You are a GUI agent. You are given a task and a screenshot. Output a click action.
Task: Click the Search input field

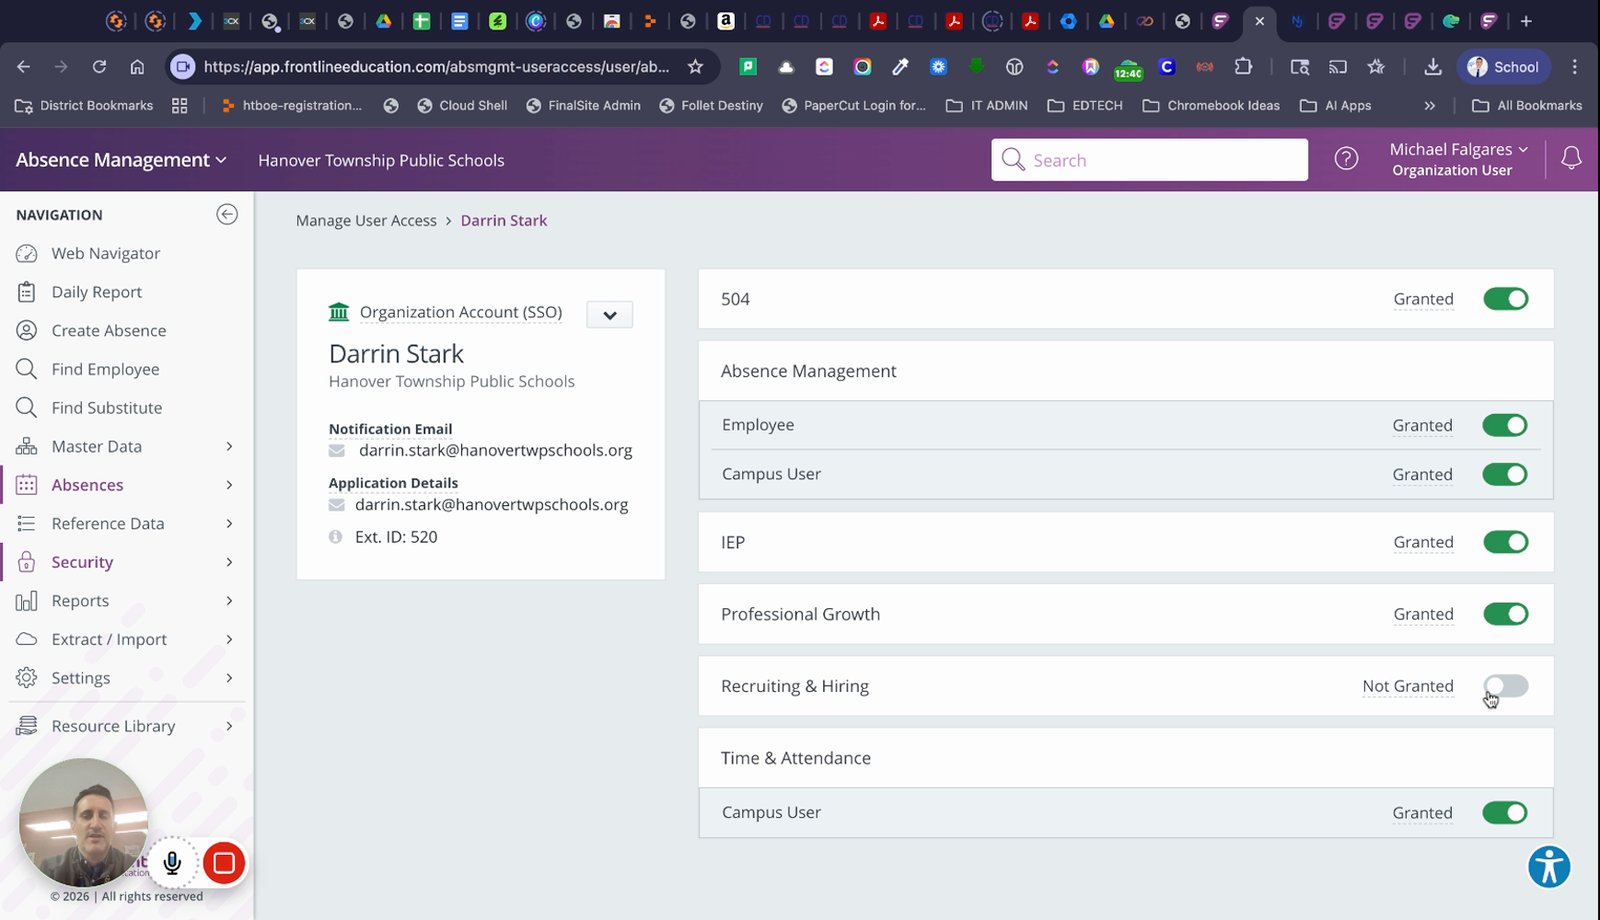(x=1149, y=160)
